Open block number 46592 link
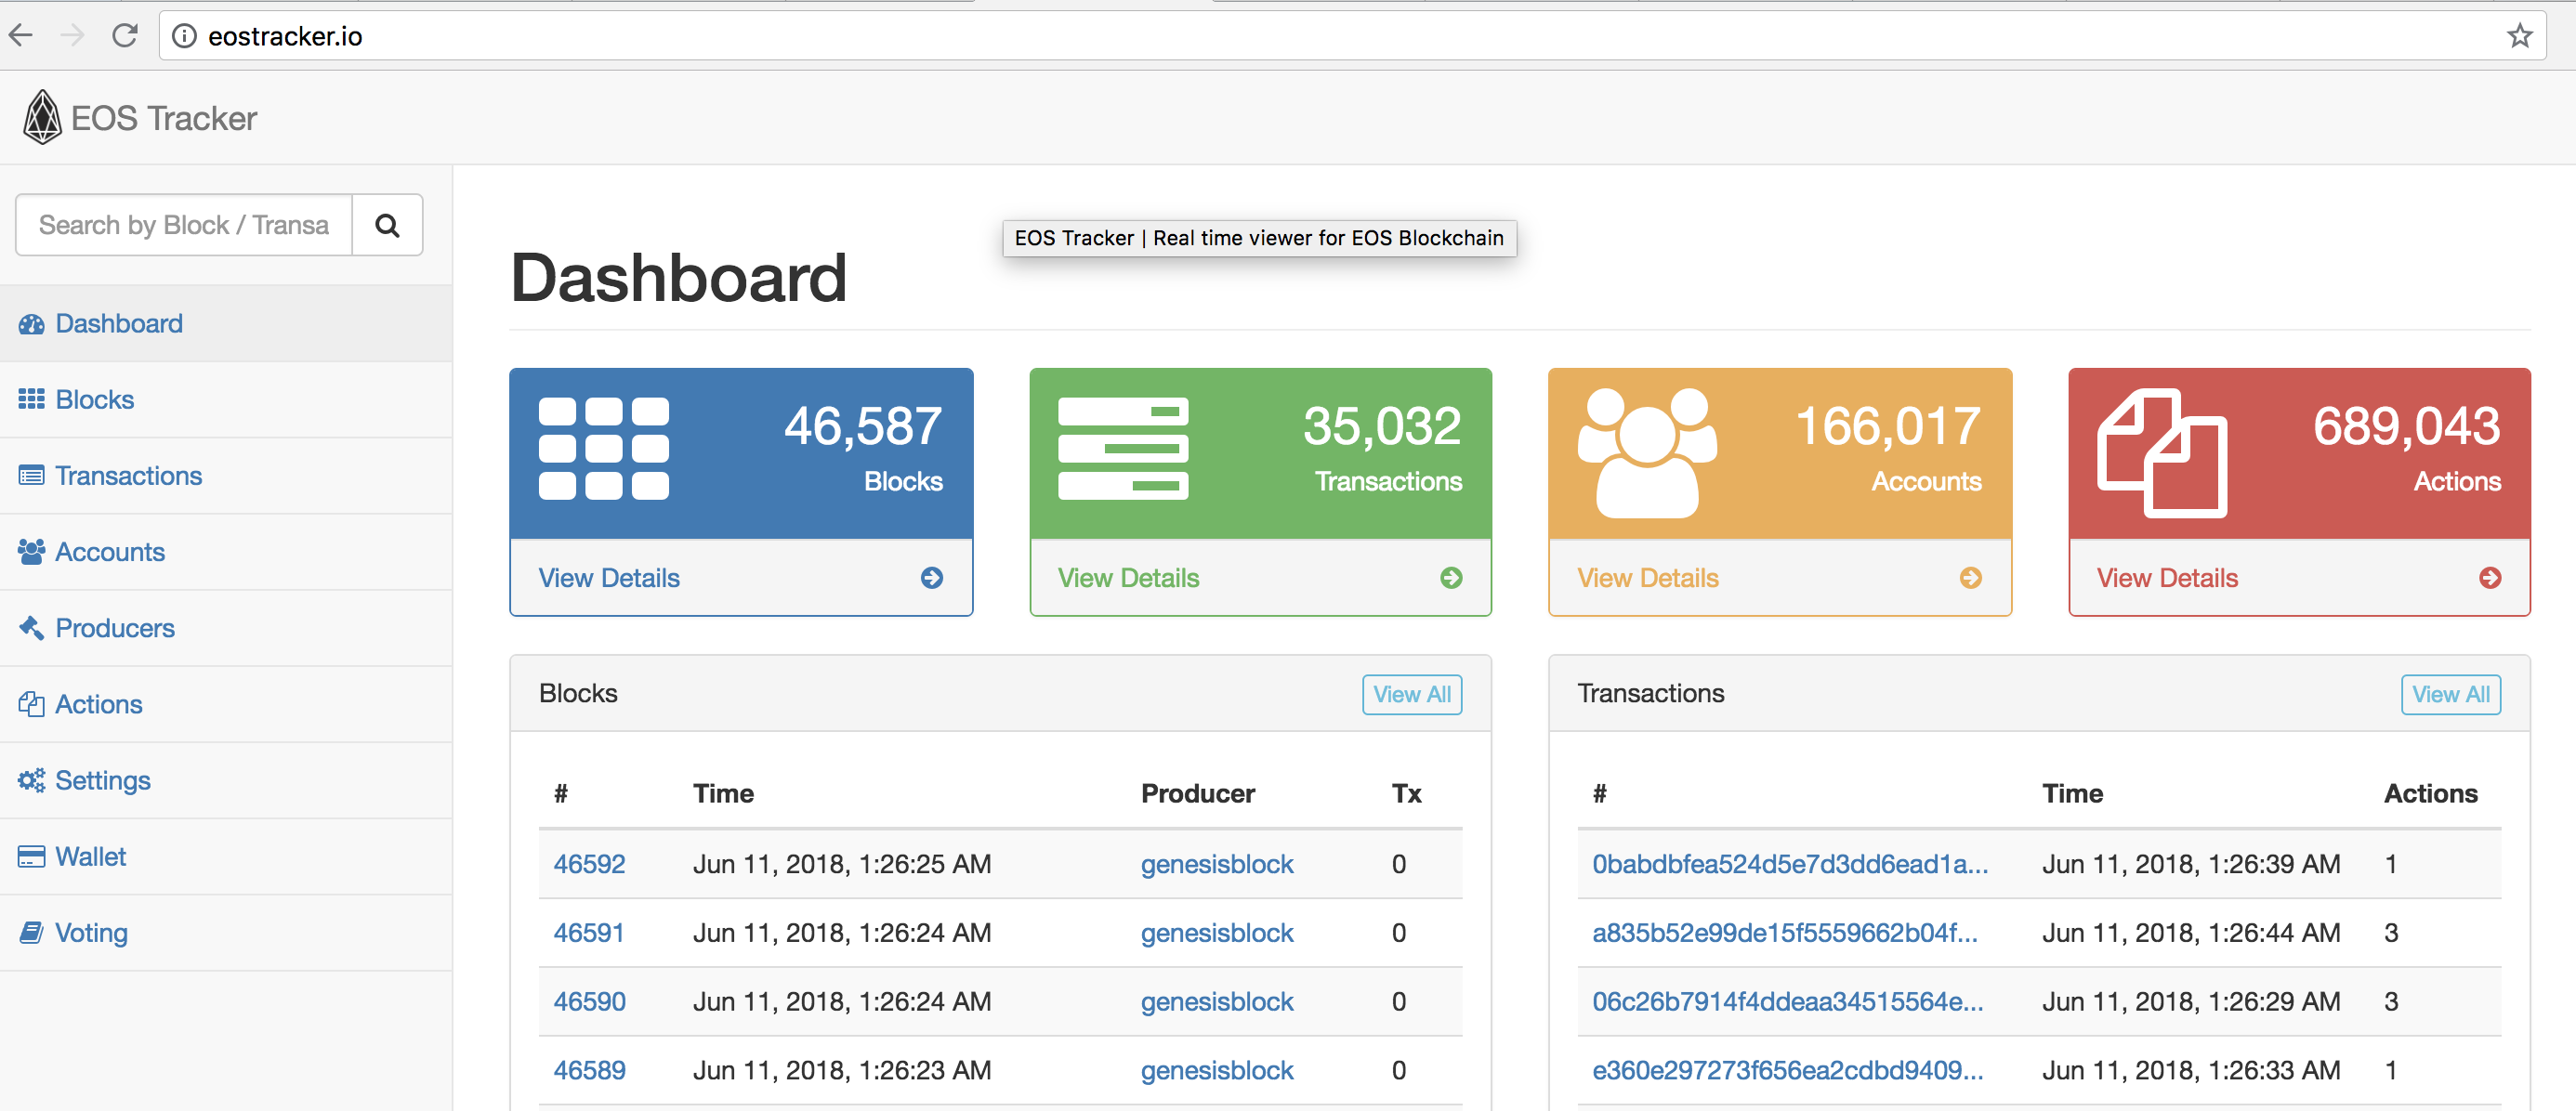The width and height of the screenshot is (2576, 1111). pyautogui.click(x=589, y=864)
